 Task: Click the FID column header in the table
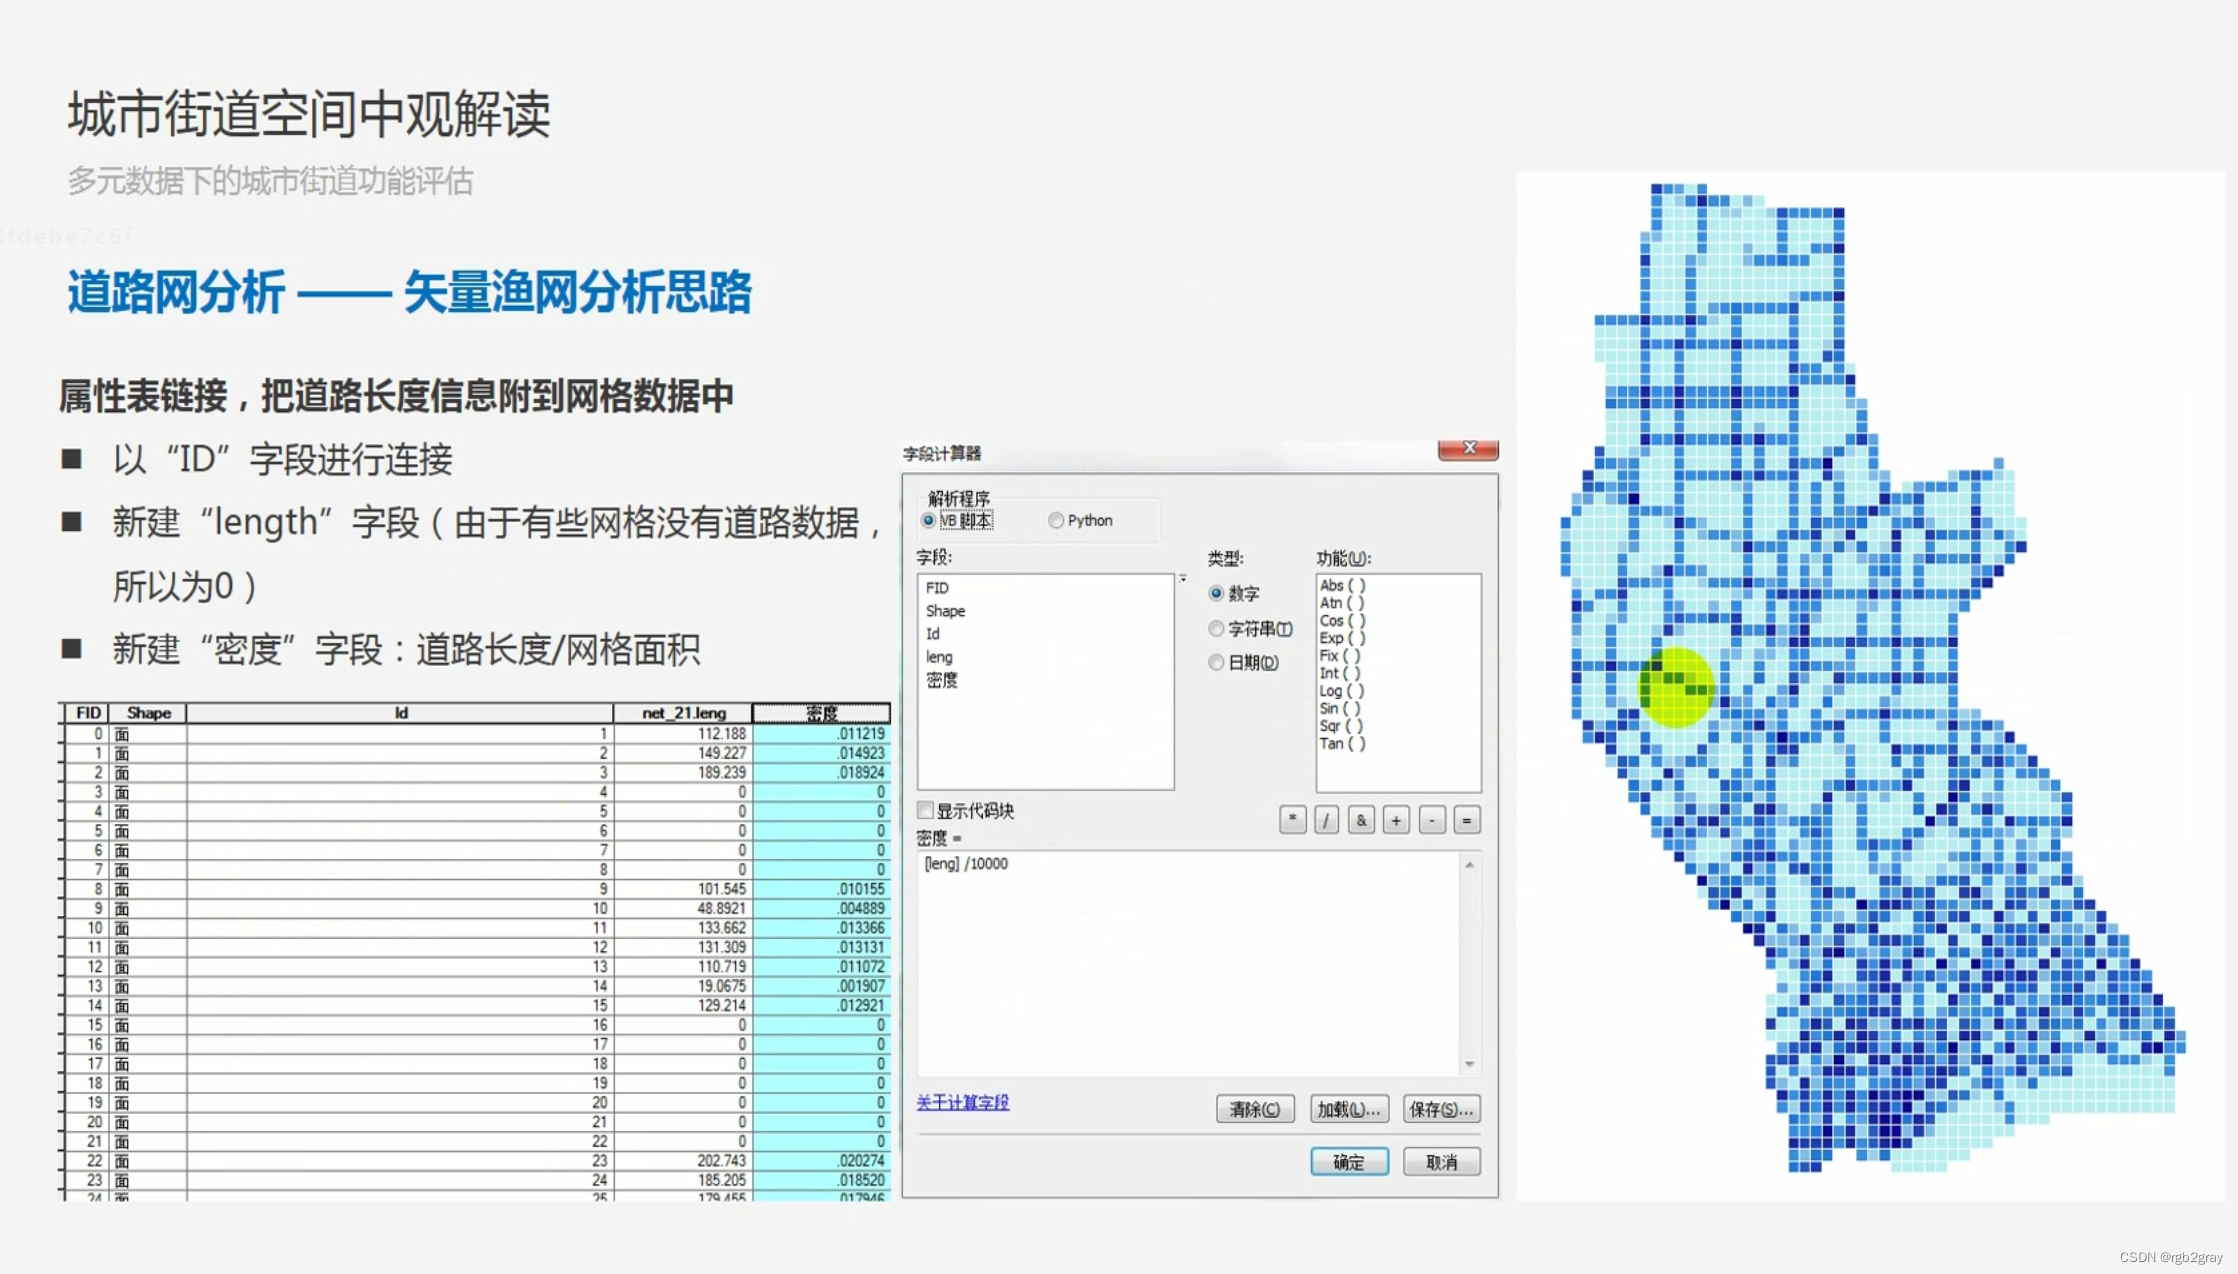pos(88,713)
